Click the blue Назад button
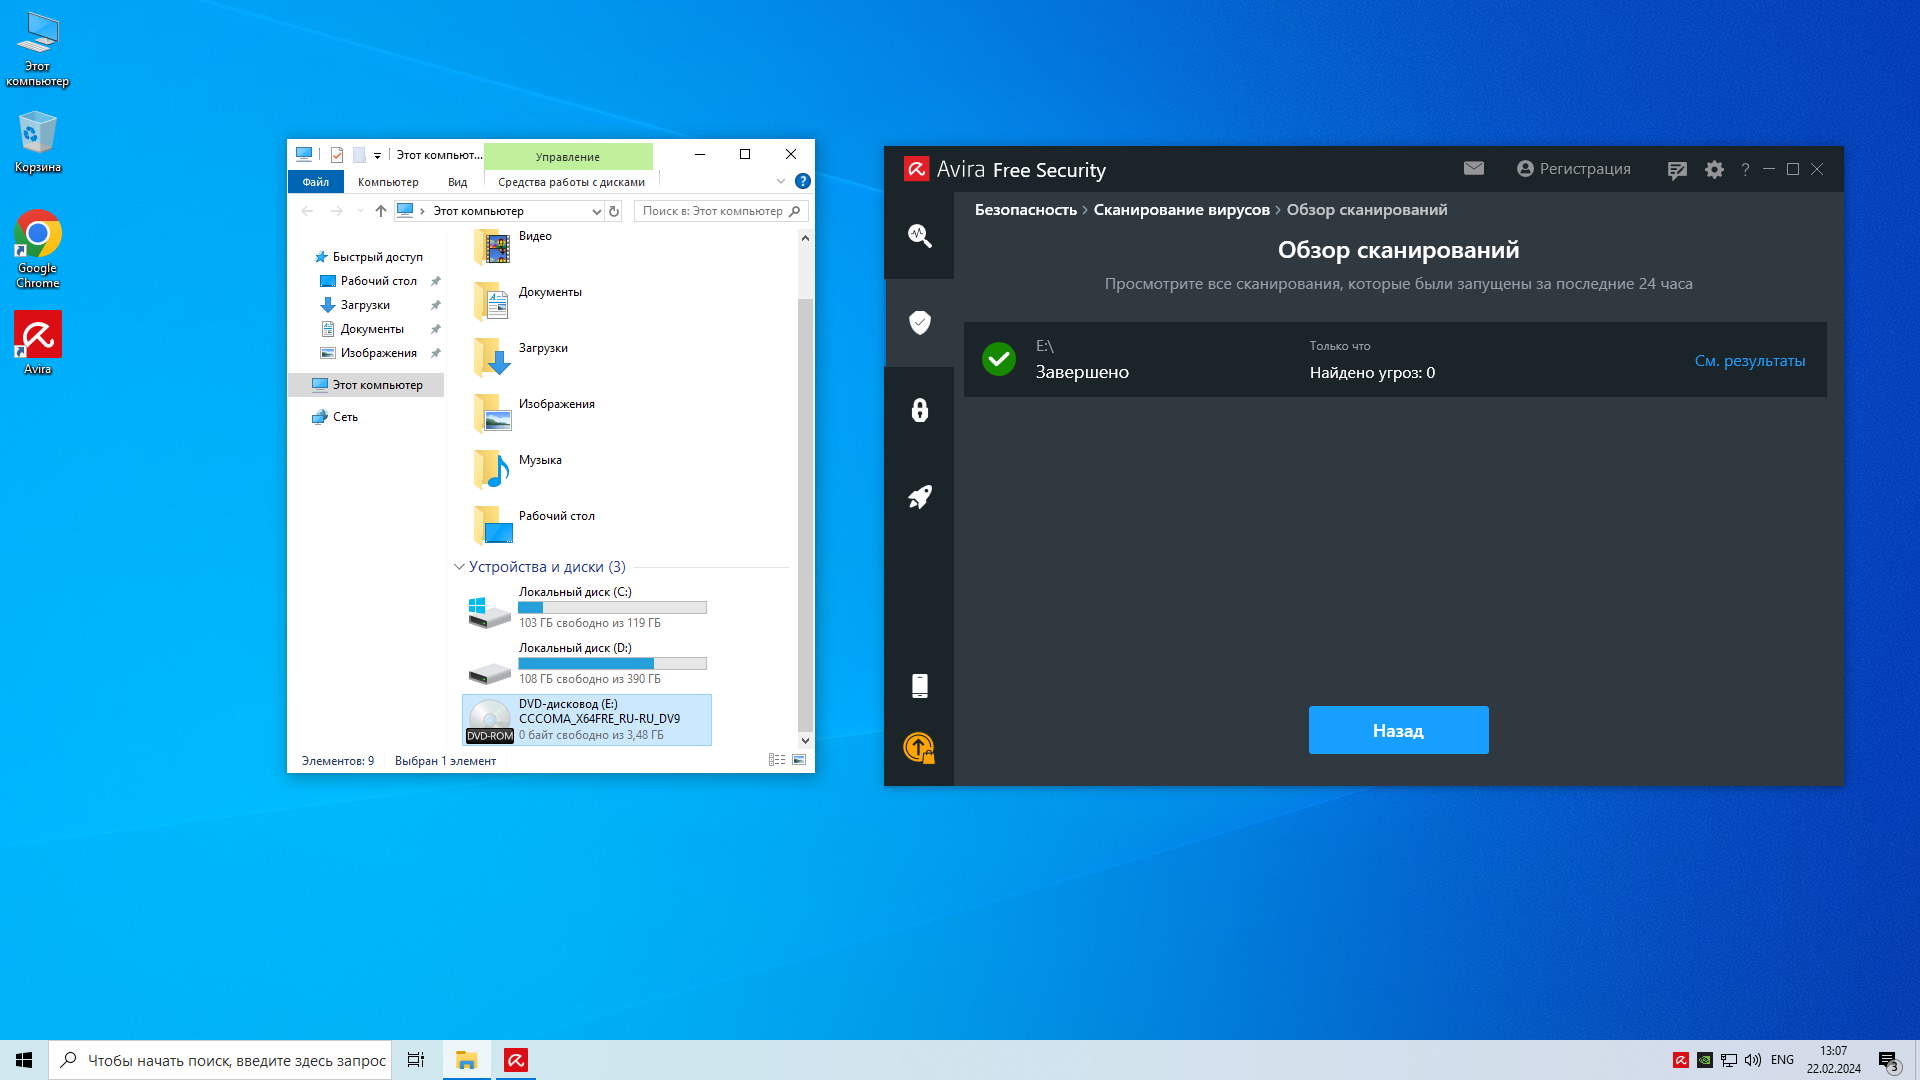This screenshot has height=1080, width=1920. [x=1397, y=730]
